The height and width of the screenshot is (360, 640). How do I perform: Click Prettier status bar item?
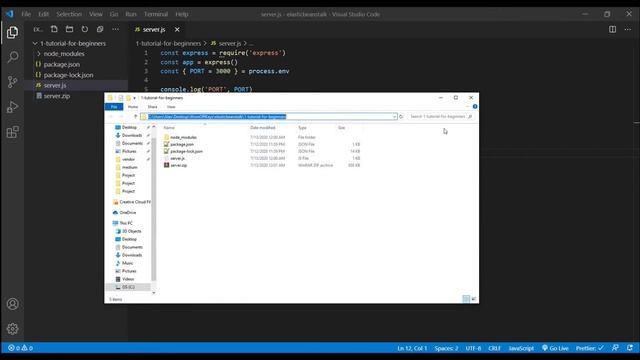point(589,348)
